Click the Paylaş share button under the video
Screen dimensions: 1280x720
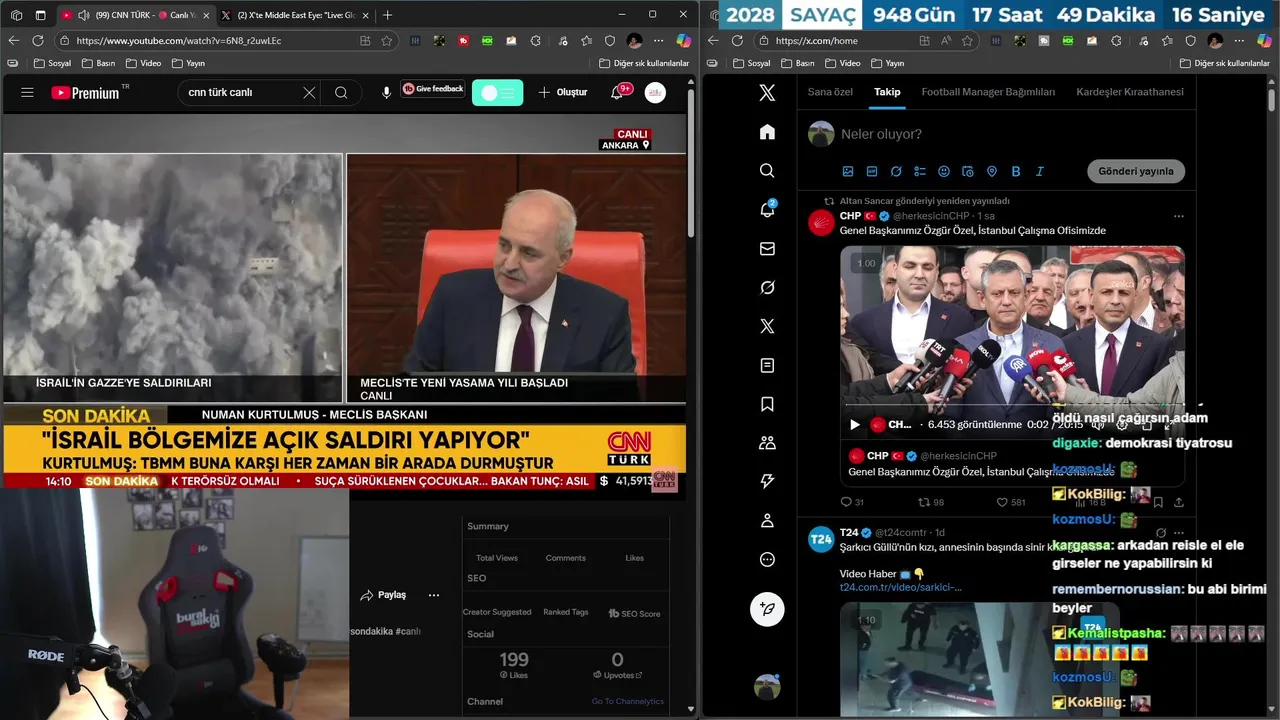pyautogui.click(x=384, y=595)
